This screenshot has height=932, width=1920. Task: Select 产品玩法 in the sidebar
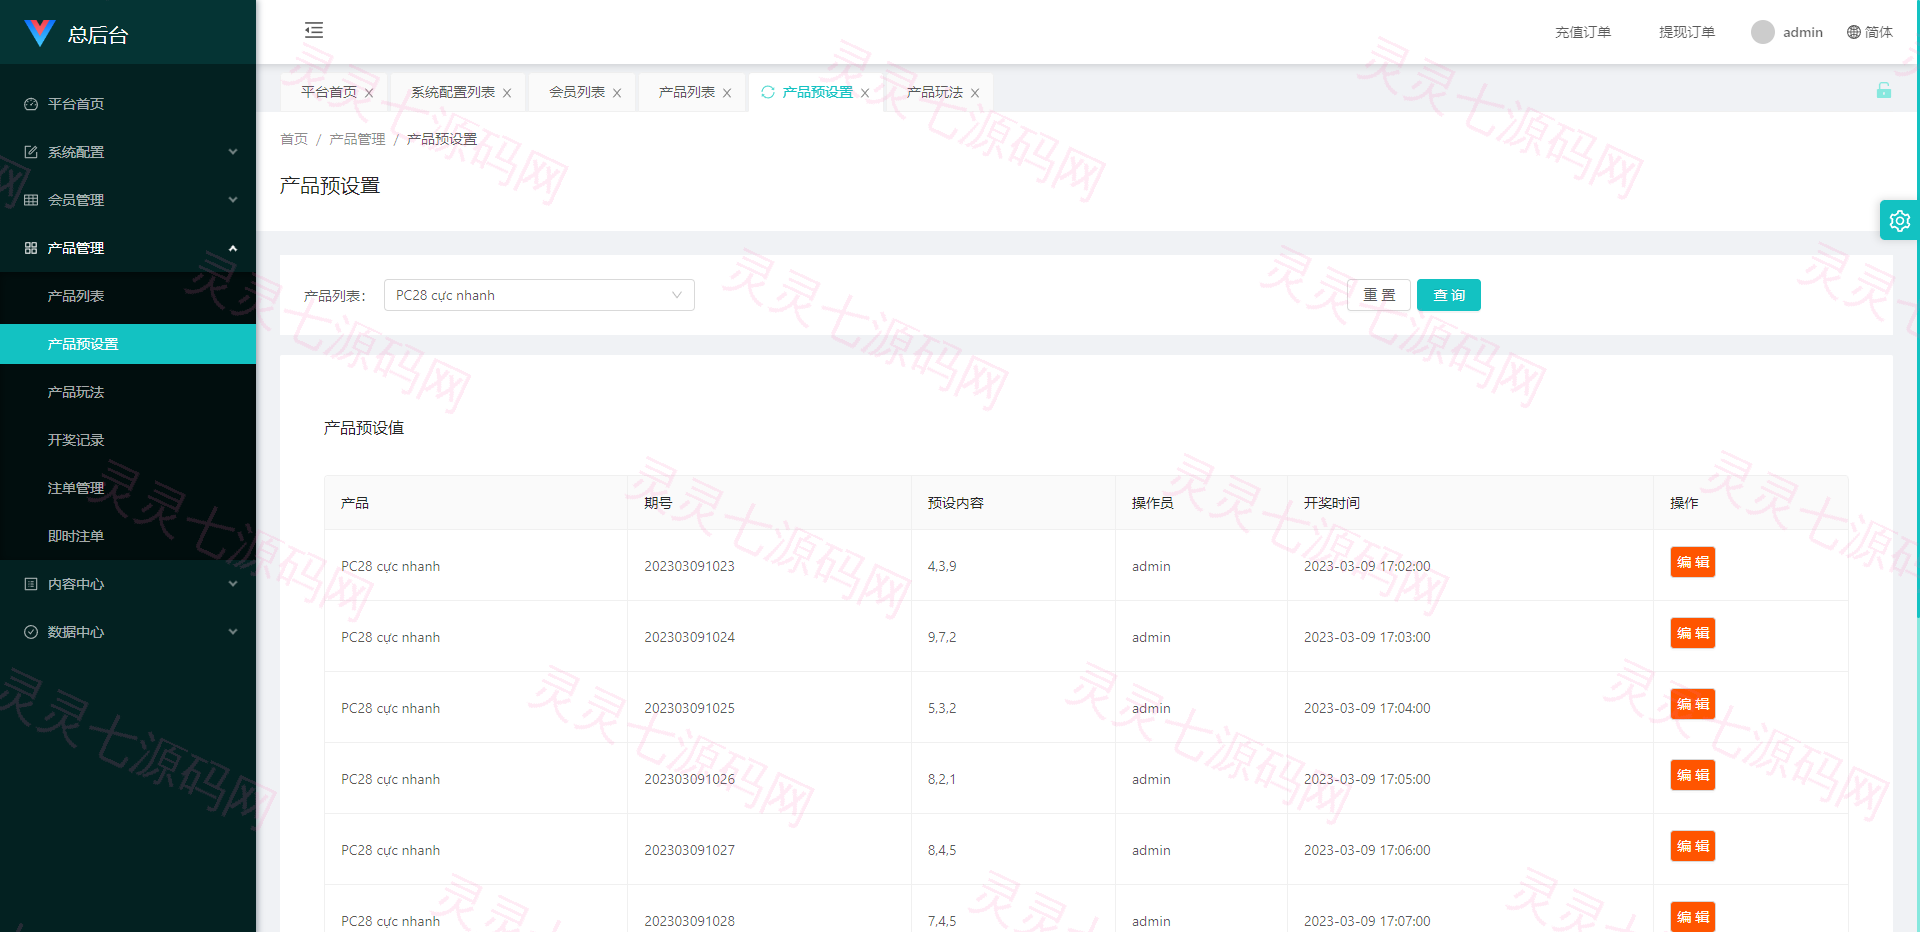pos(128,392)
